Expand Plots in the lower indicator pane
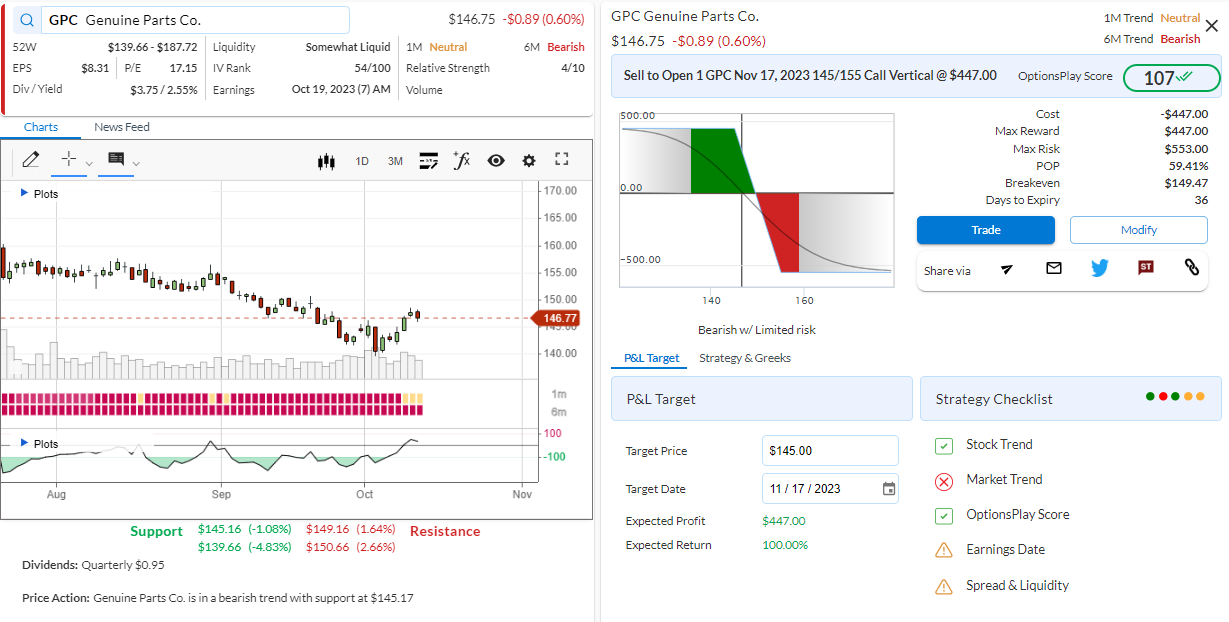The height and width of the screenshot is (622, 1229). [40, 444]
